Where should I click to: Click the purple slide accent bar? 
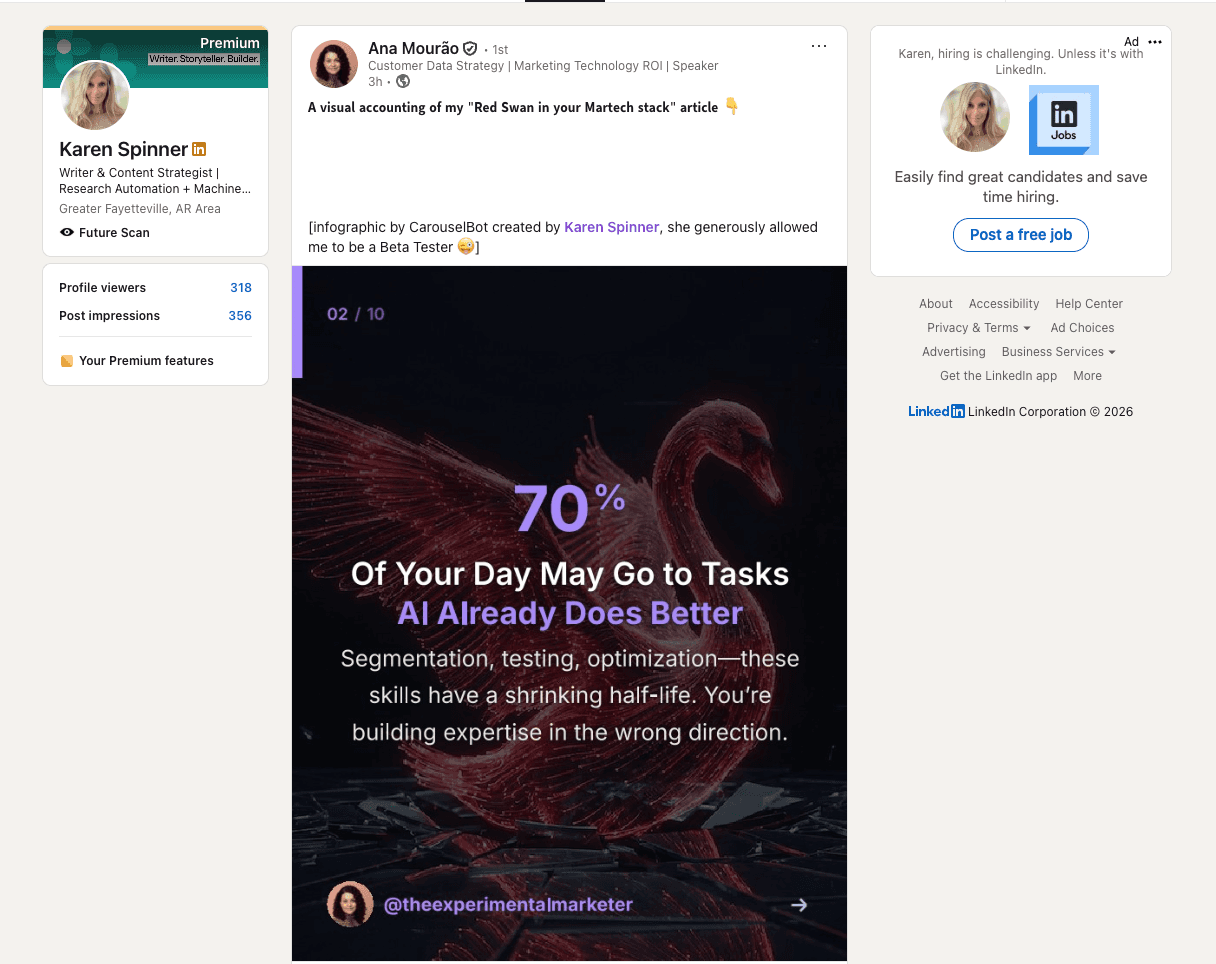297,322
